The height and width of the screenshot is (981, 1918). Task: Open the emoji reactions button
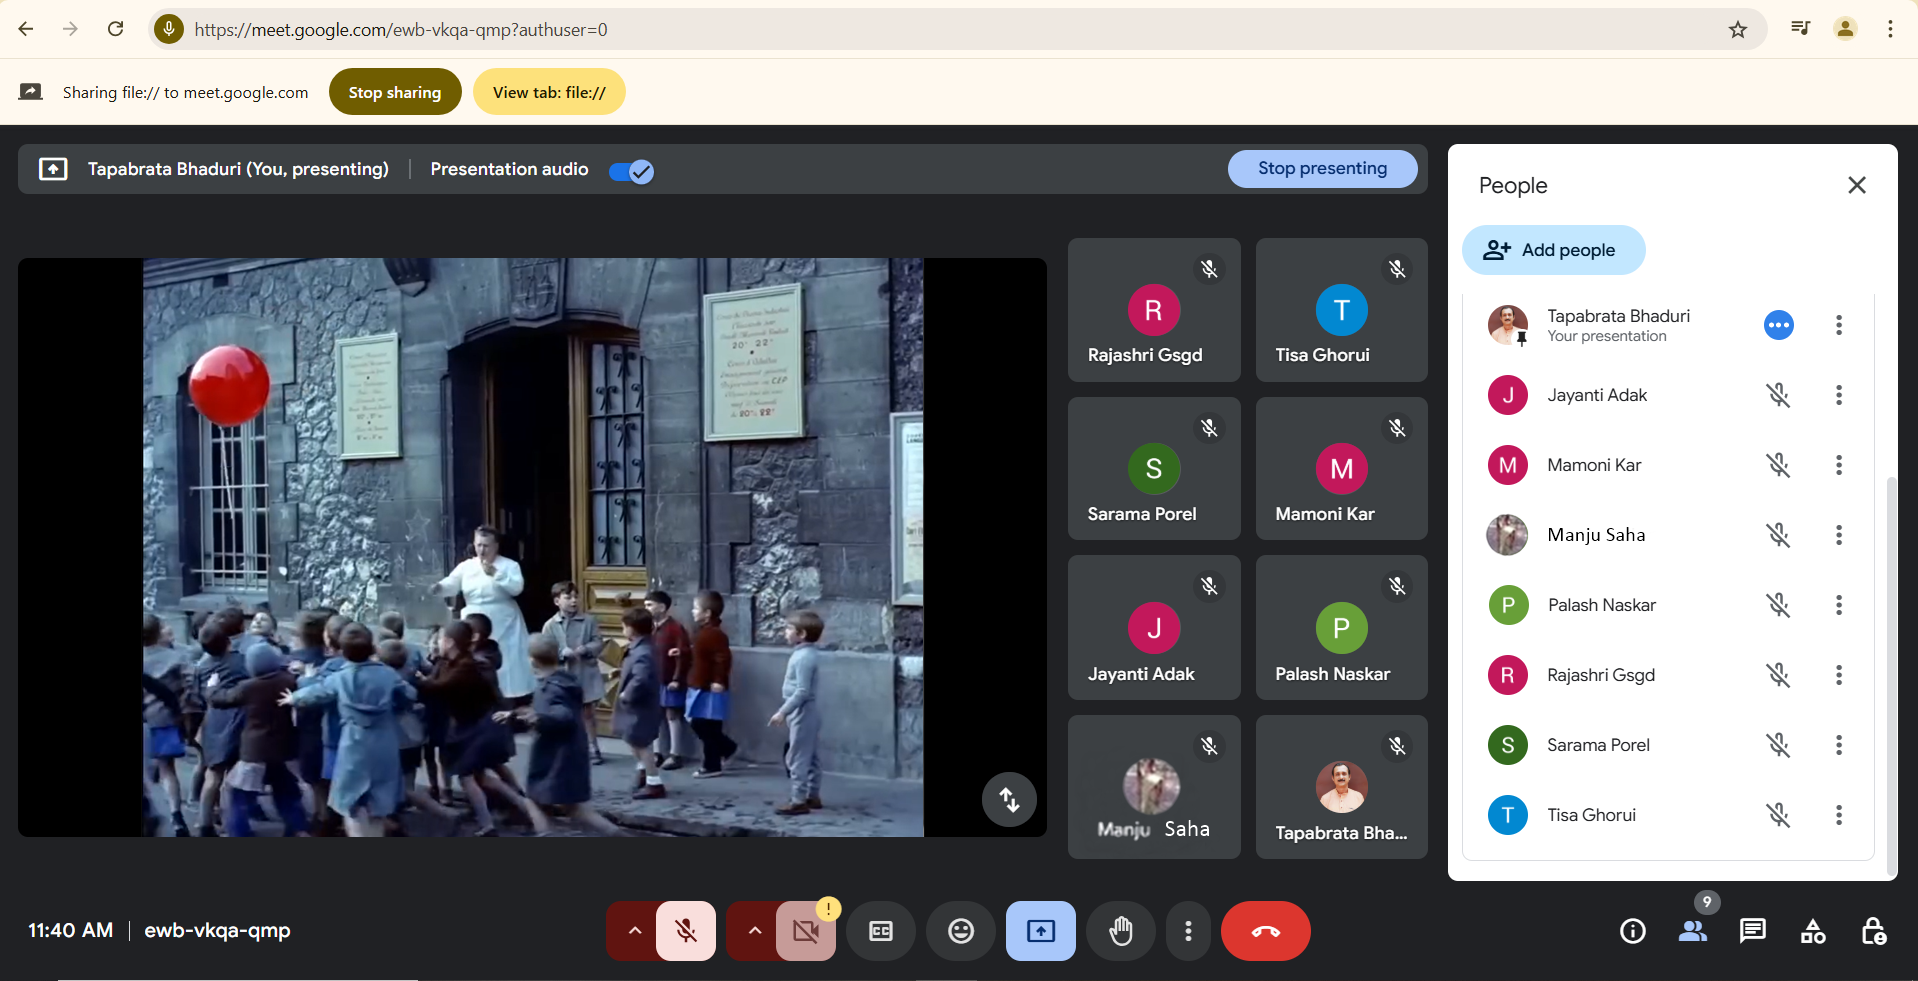tap(961, 931)
